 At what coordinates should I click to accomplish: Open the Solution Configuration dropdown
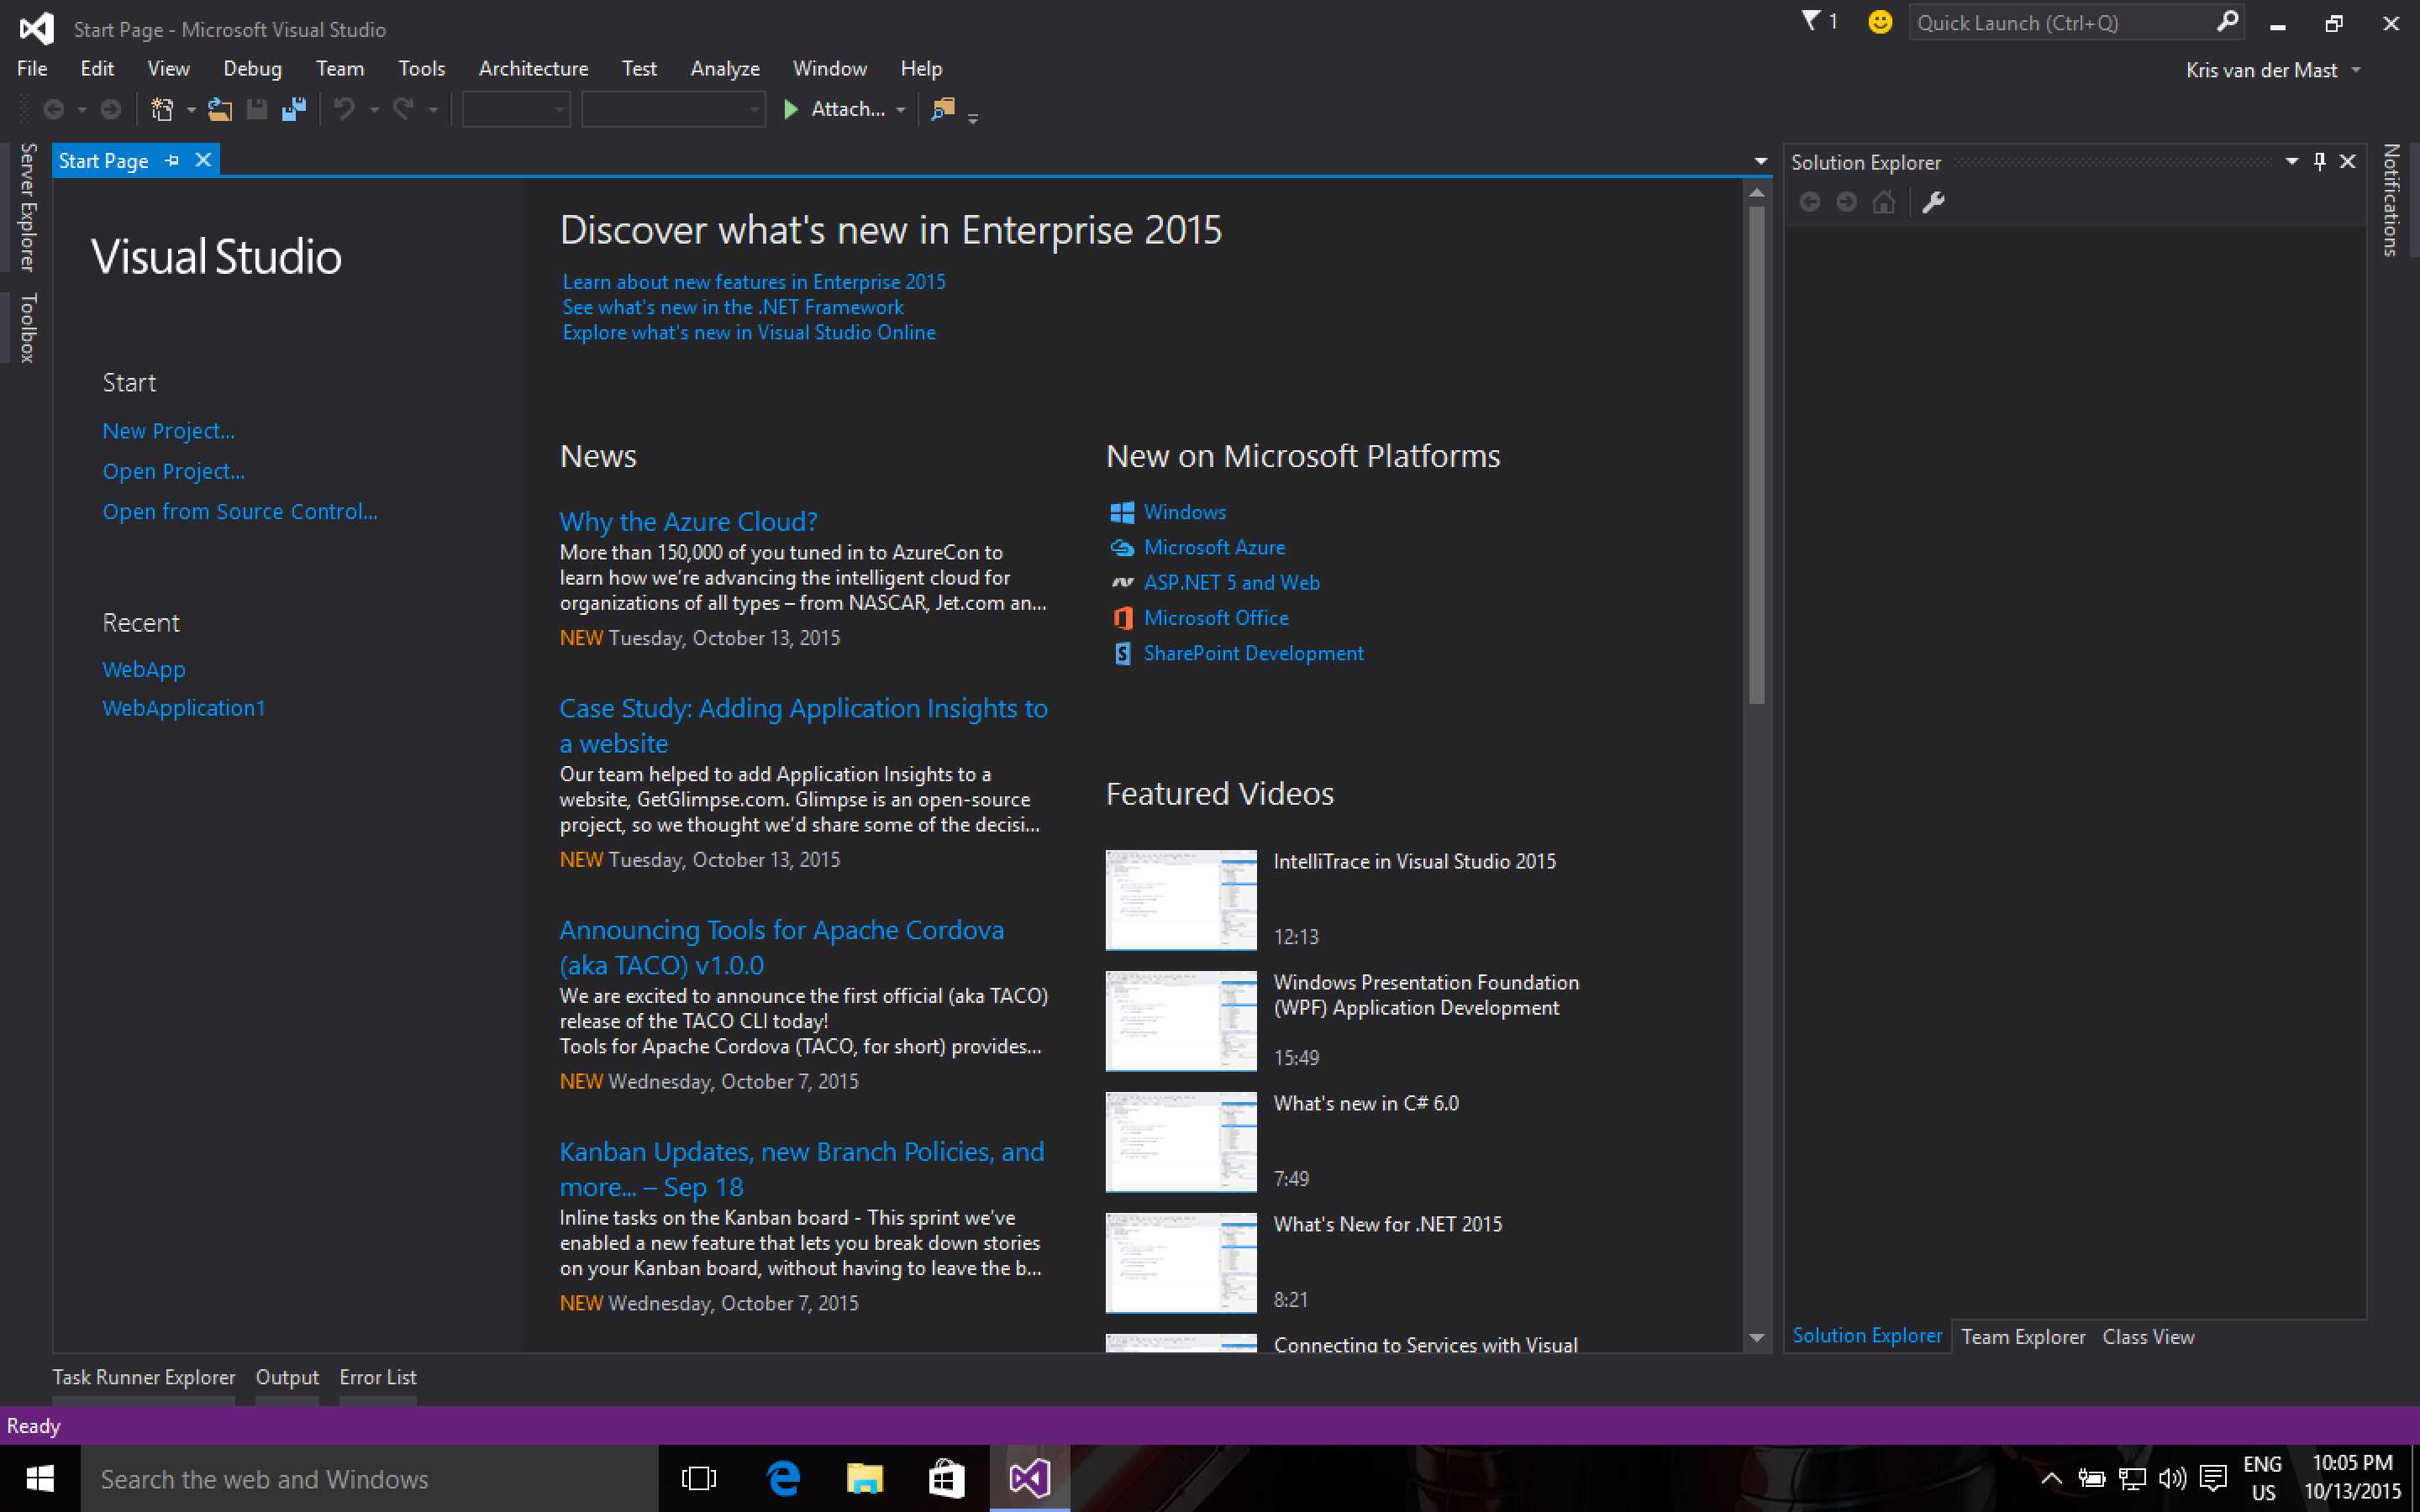(515, 109)
